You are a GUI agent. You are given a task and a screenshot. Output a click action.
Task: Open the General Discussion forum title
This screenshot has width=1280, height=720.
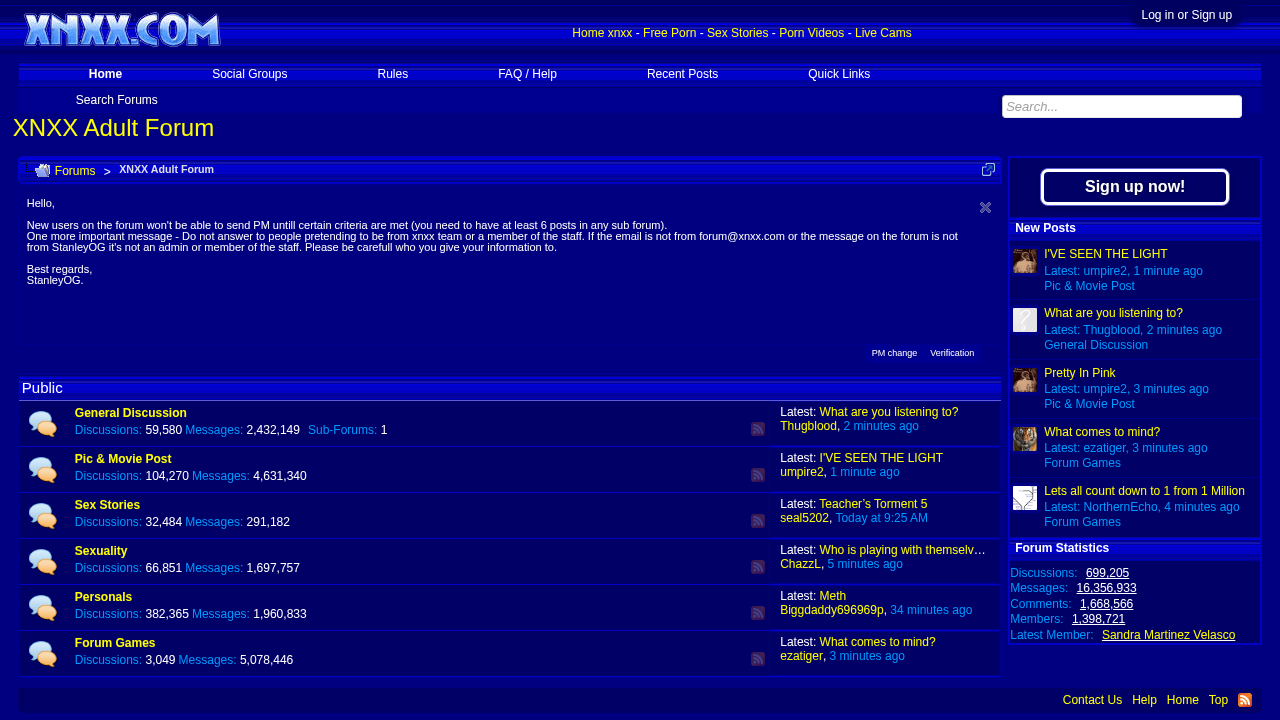(131, 413)
